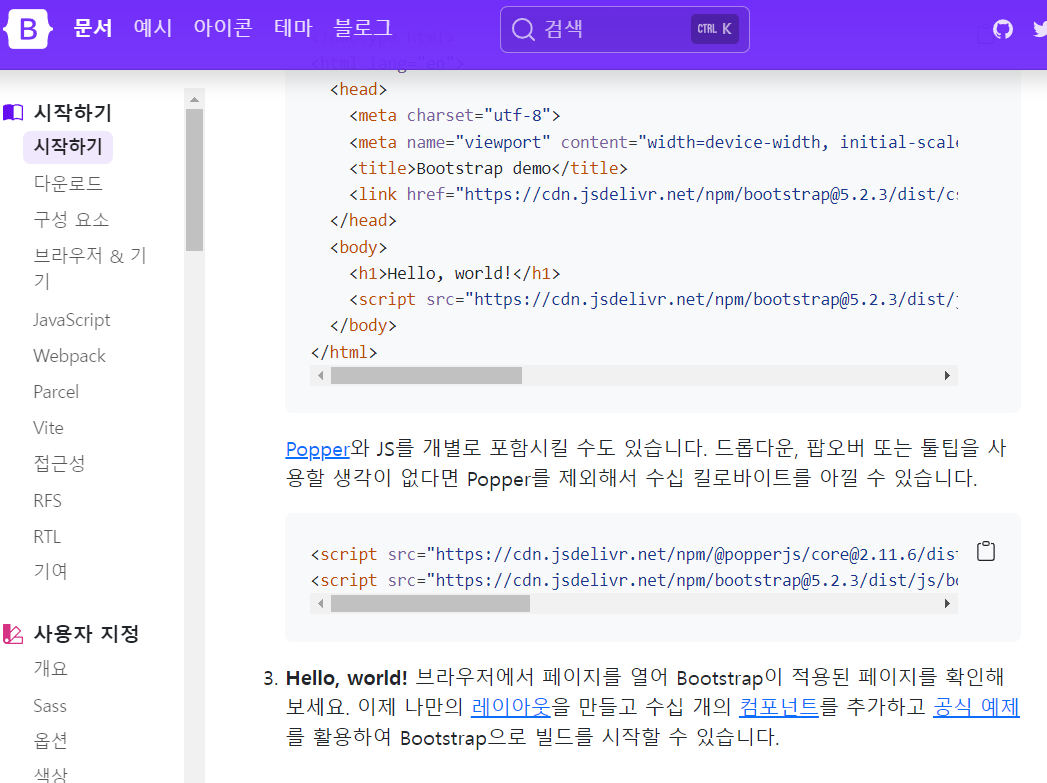The width and height of the screenshot is (1047, 783).
Task: Follow the 공식 예제 hyperlink
Action: [x=976, y=706]
